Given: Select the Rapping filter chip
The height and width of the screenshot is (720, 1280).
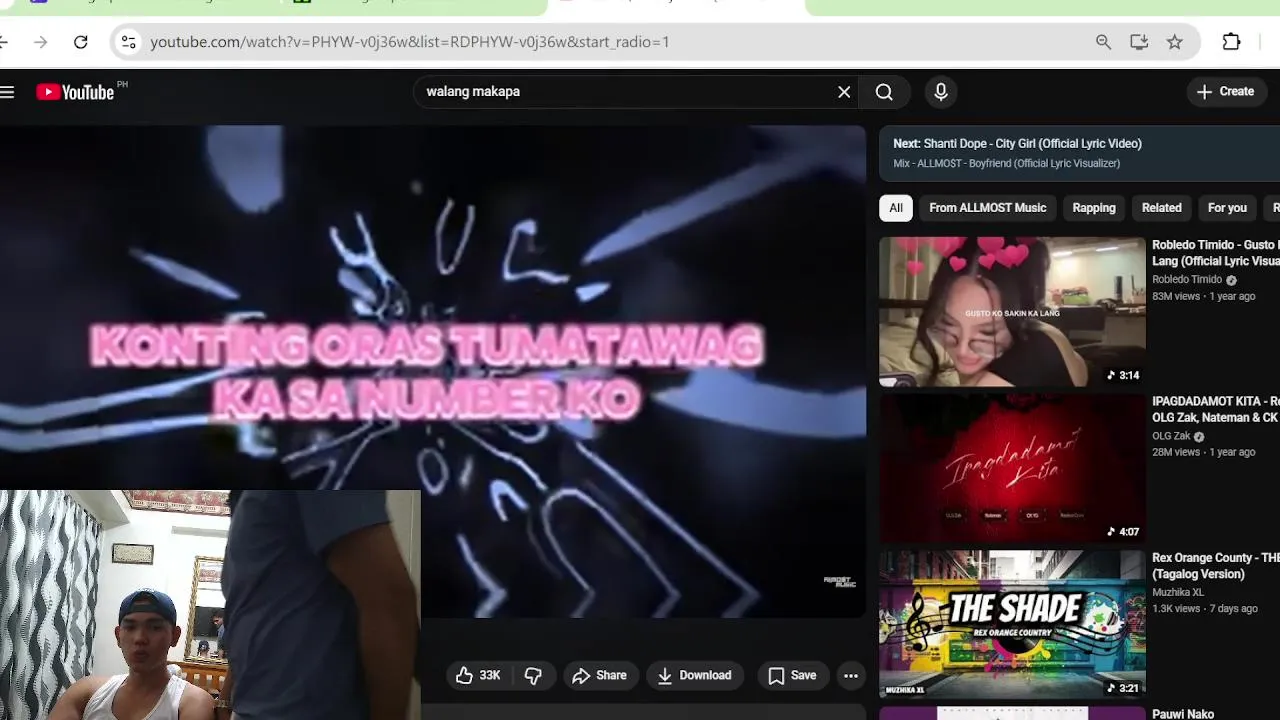Looking at the screenshot, I should click(x=1094, y=208).
